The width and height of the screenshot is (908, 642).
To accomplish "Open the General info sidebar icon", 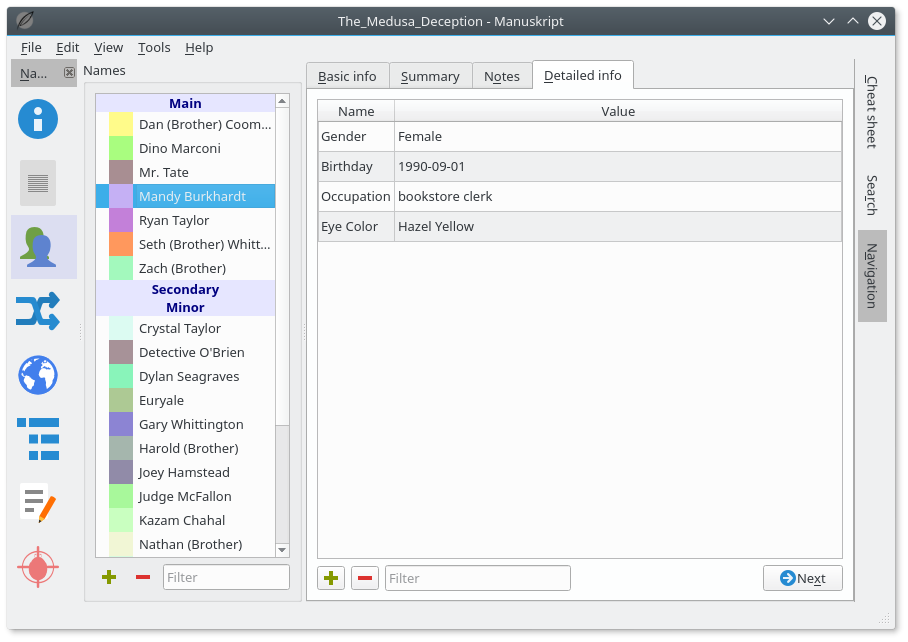I will tap(38, 119).
